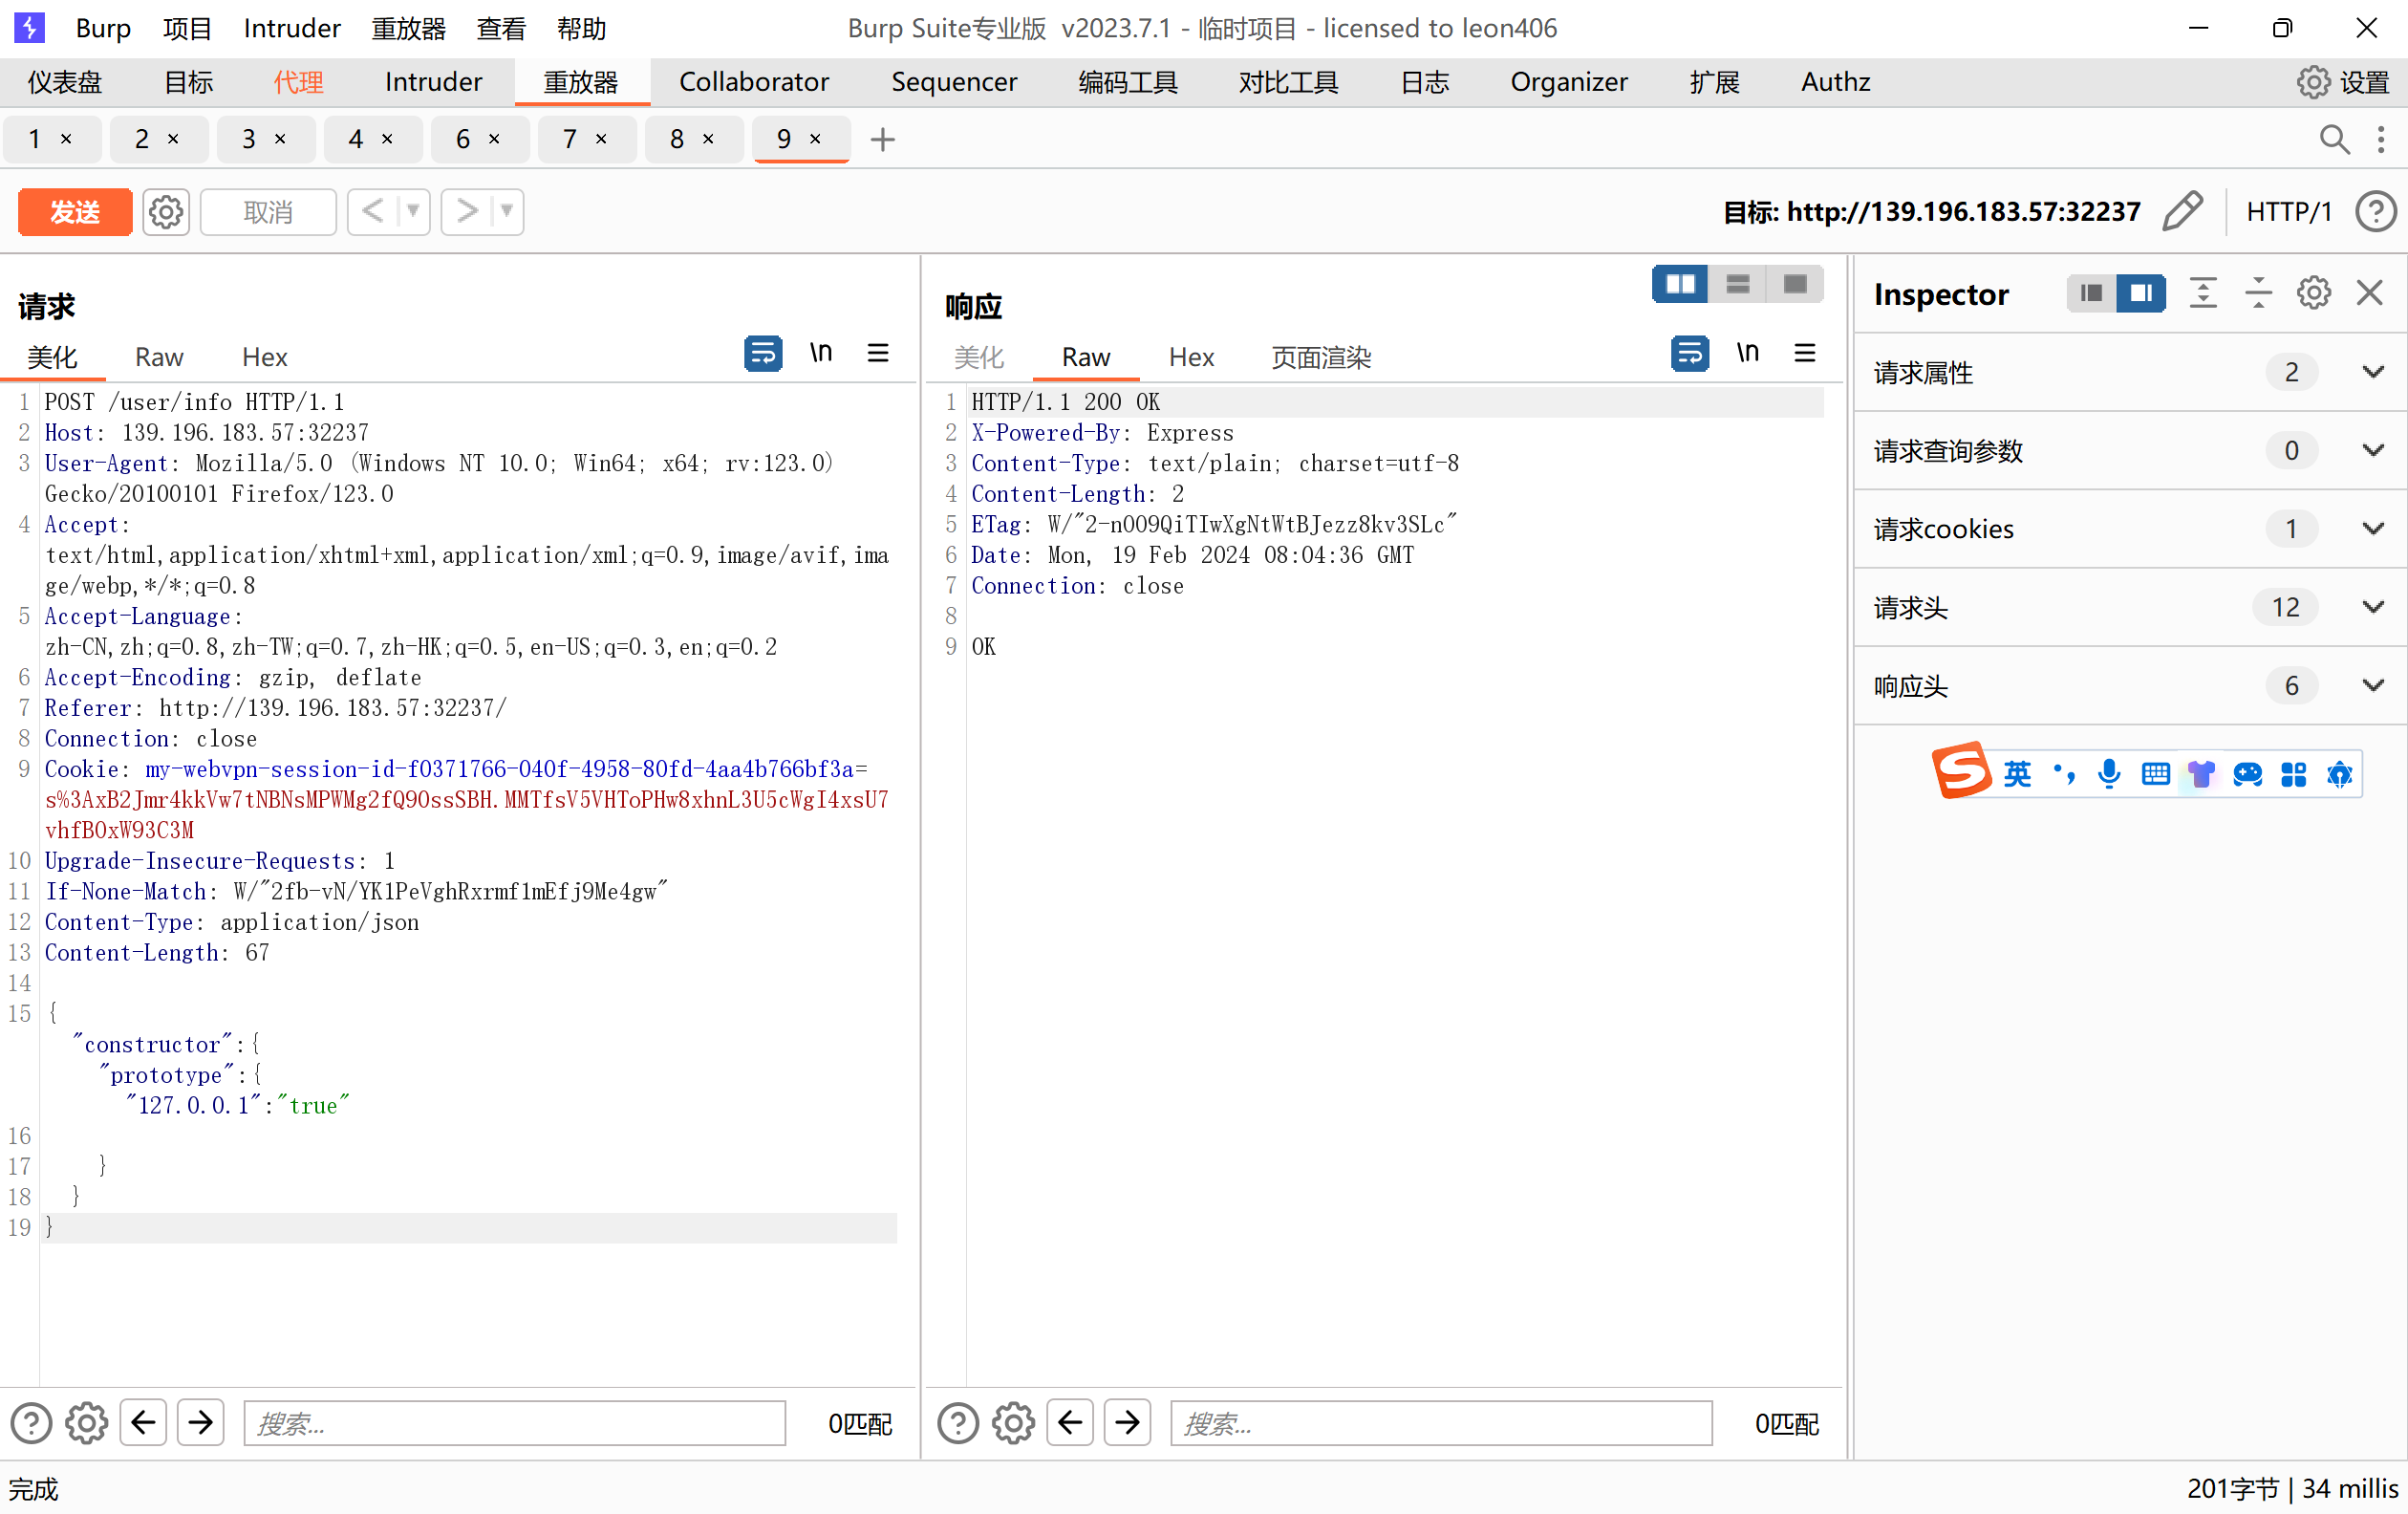Open the 代理 proxy main tab
This screenshot has height=1514, width=2408.
298,82
